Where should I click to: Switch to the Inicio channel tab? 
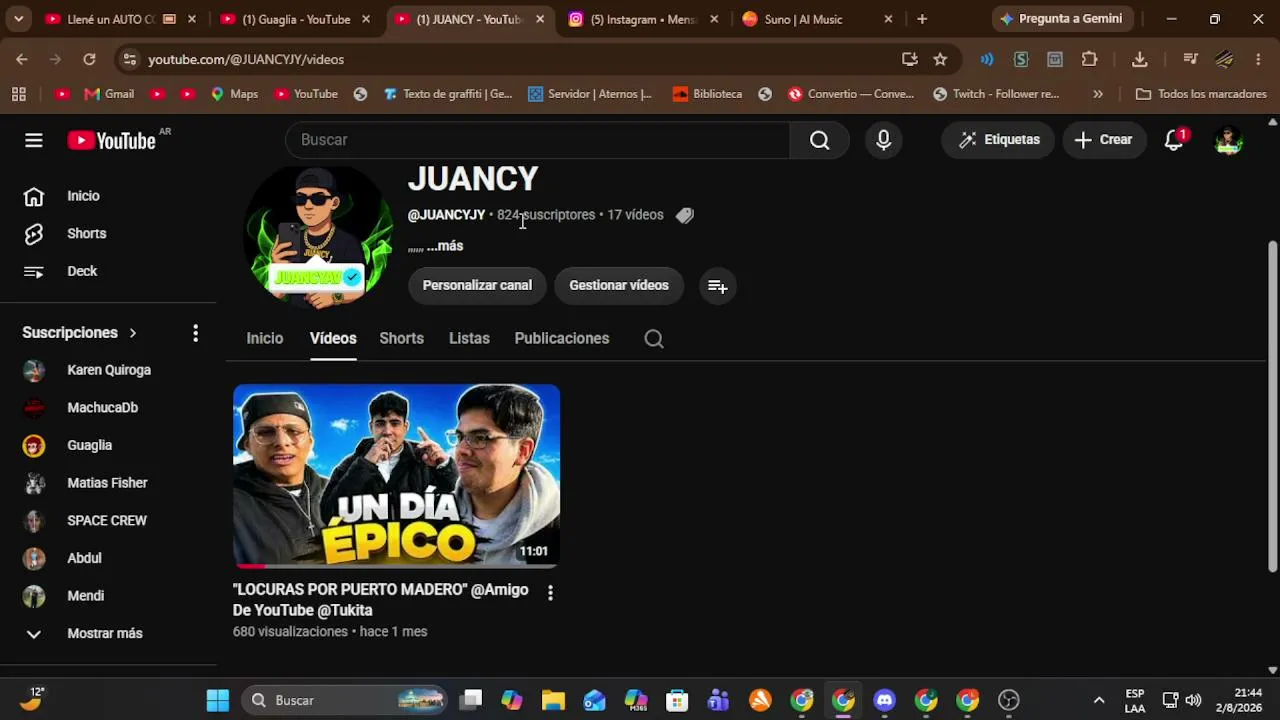[265, 339]
